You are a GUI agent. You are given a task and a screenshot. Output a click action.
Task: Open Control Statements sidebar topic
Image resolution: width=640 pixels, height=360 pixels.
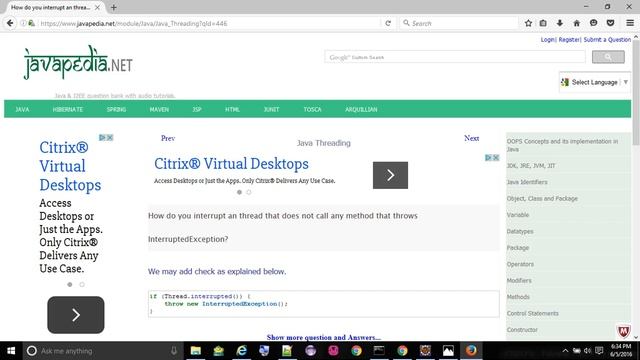point(532,313)
